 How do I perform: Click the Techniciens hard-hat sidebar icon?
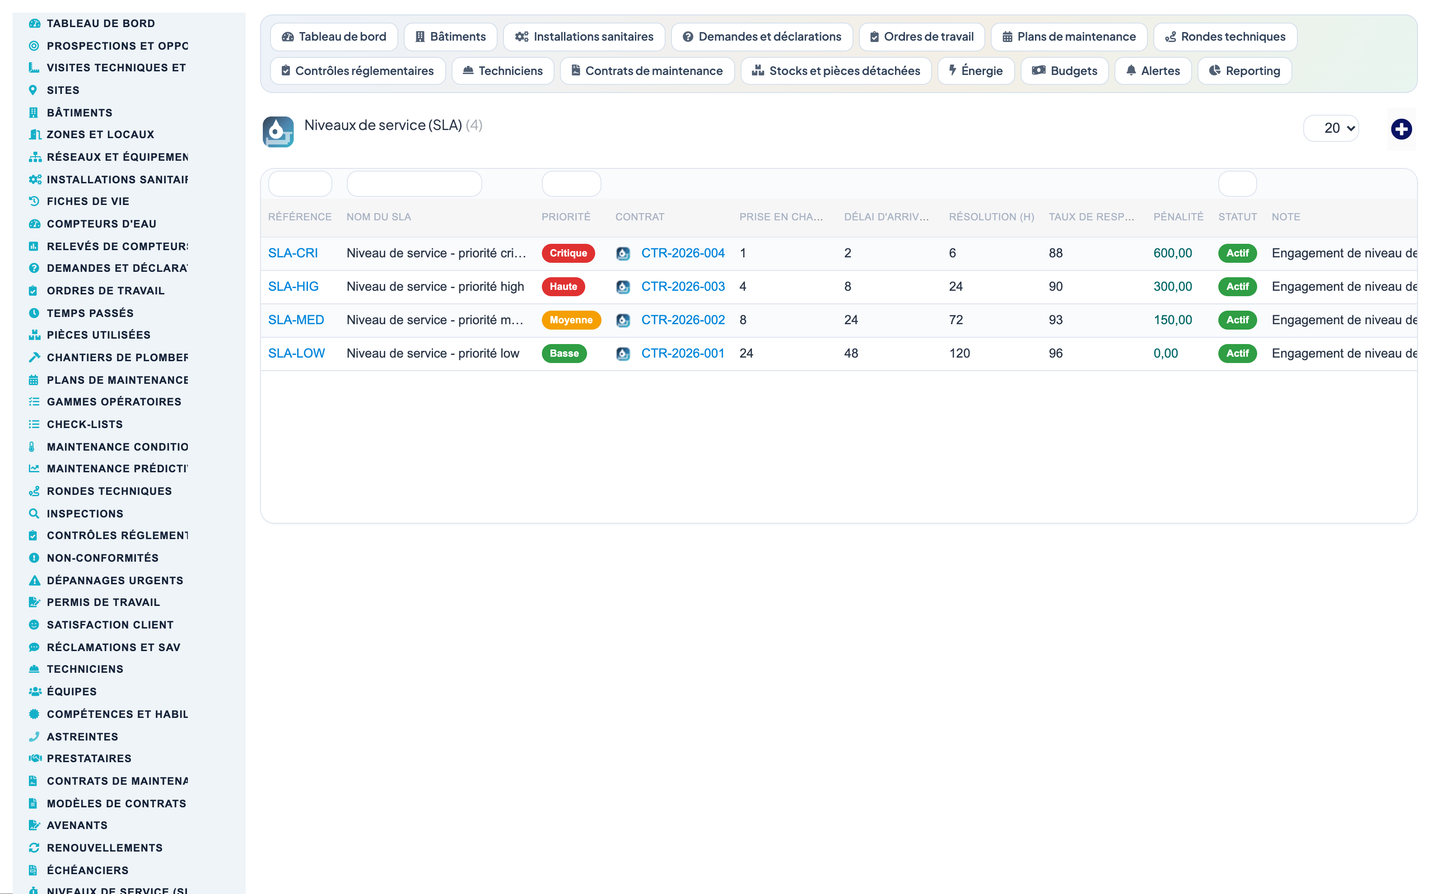click(34, 669)
